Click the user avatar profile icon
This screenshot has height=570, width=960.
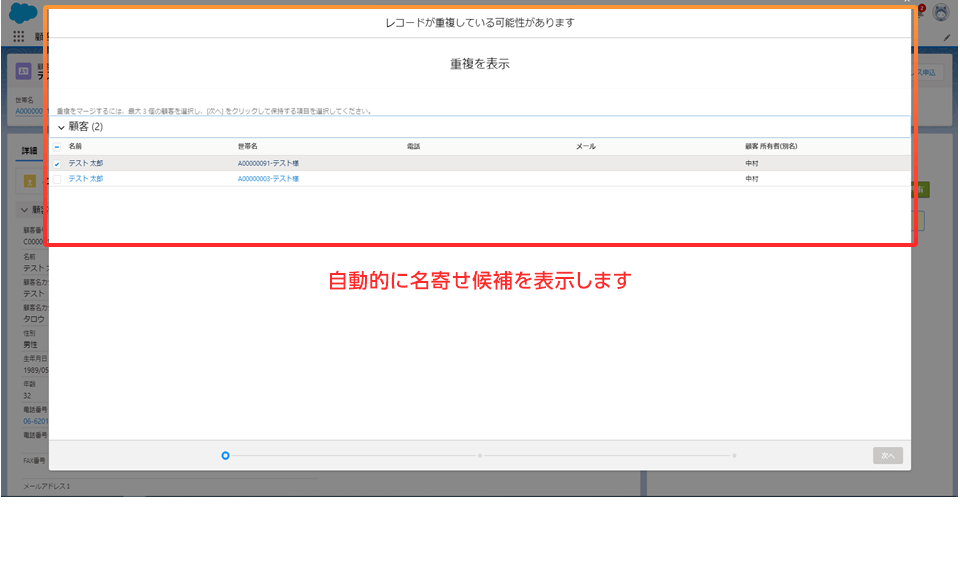click(x=940, y=13)
